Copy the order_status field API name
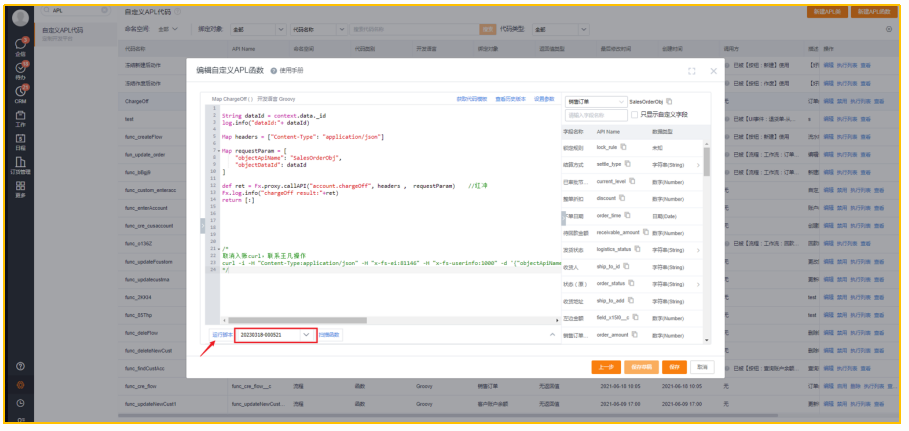 coord(631,284)
